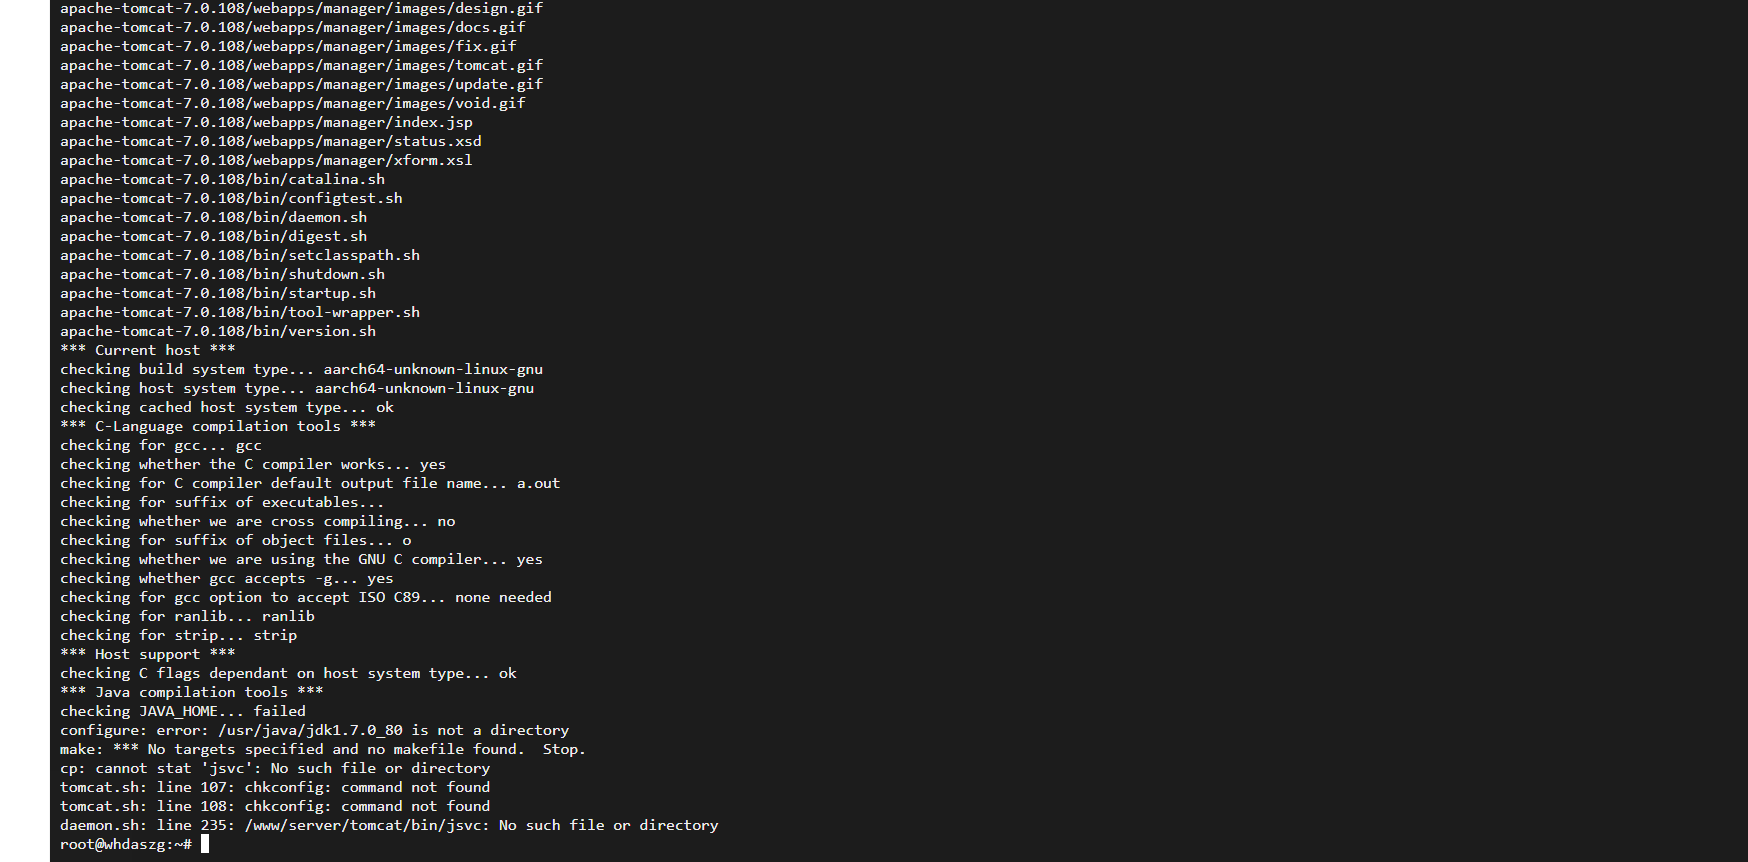
Task: Click the configure: error jdk1.7.0_80 line
Action: pyautogui.click(x=314, y=730)
